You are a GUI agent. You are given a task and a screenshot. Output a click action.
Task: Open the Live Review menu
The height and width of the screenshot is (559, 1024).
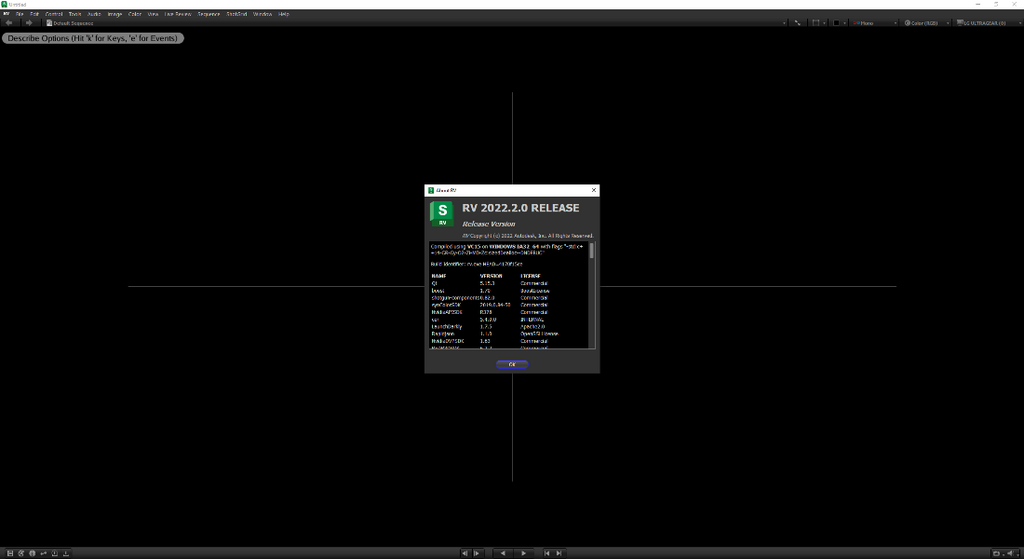[178, 14]
